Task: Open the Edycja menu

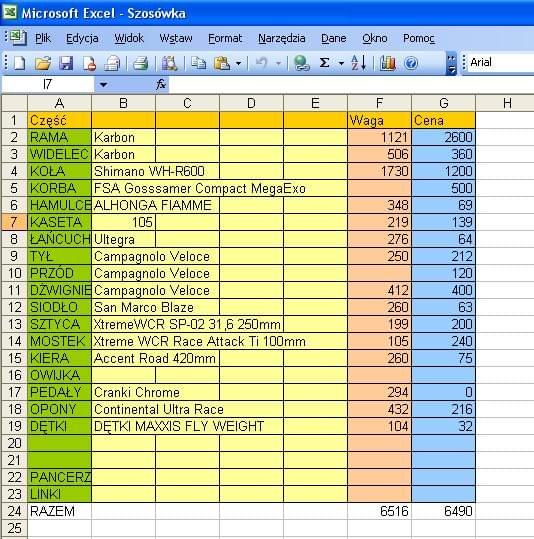Action: pos(82,38)
